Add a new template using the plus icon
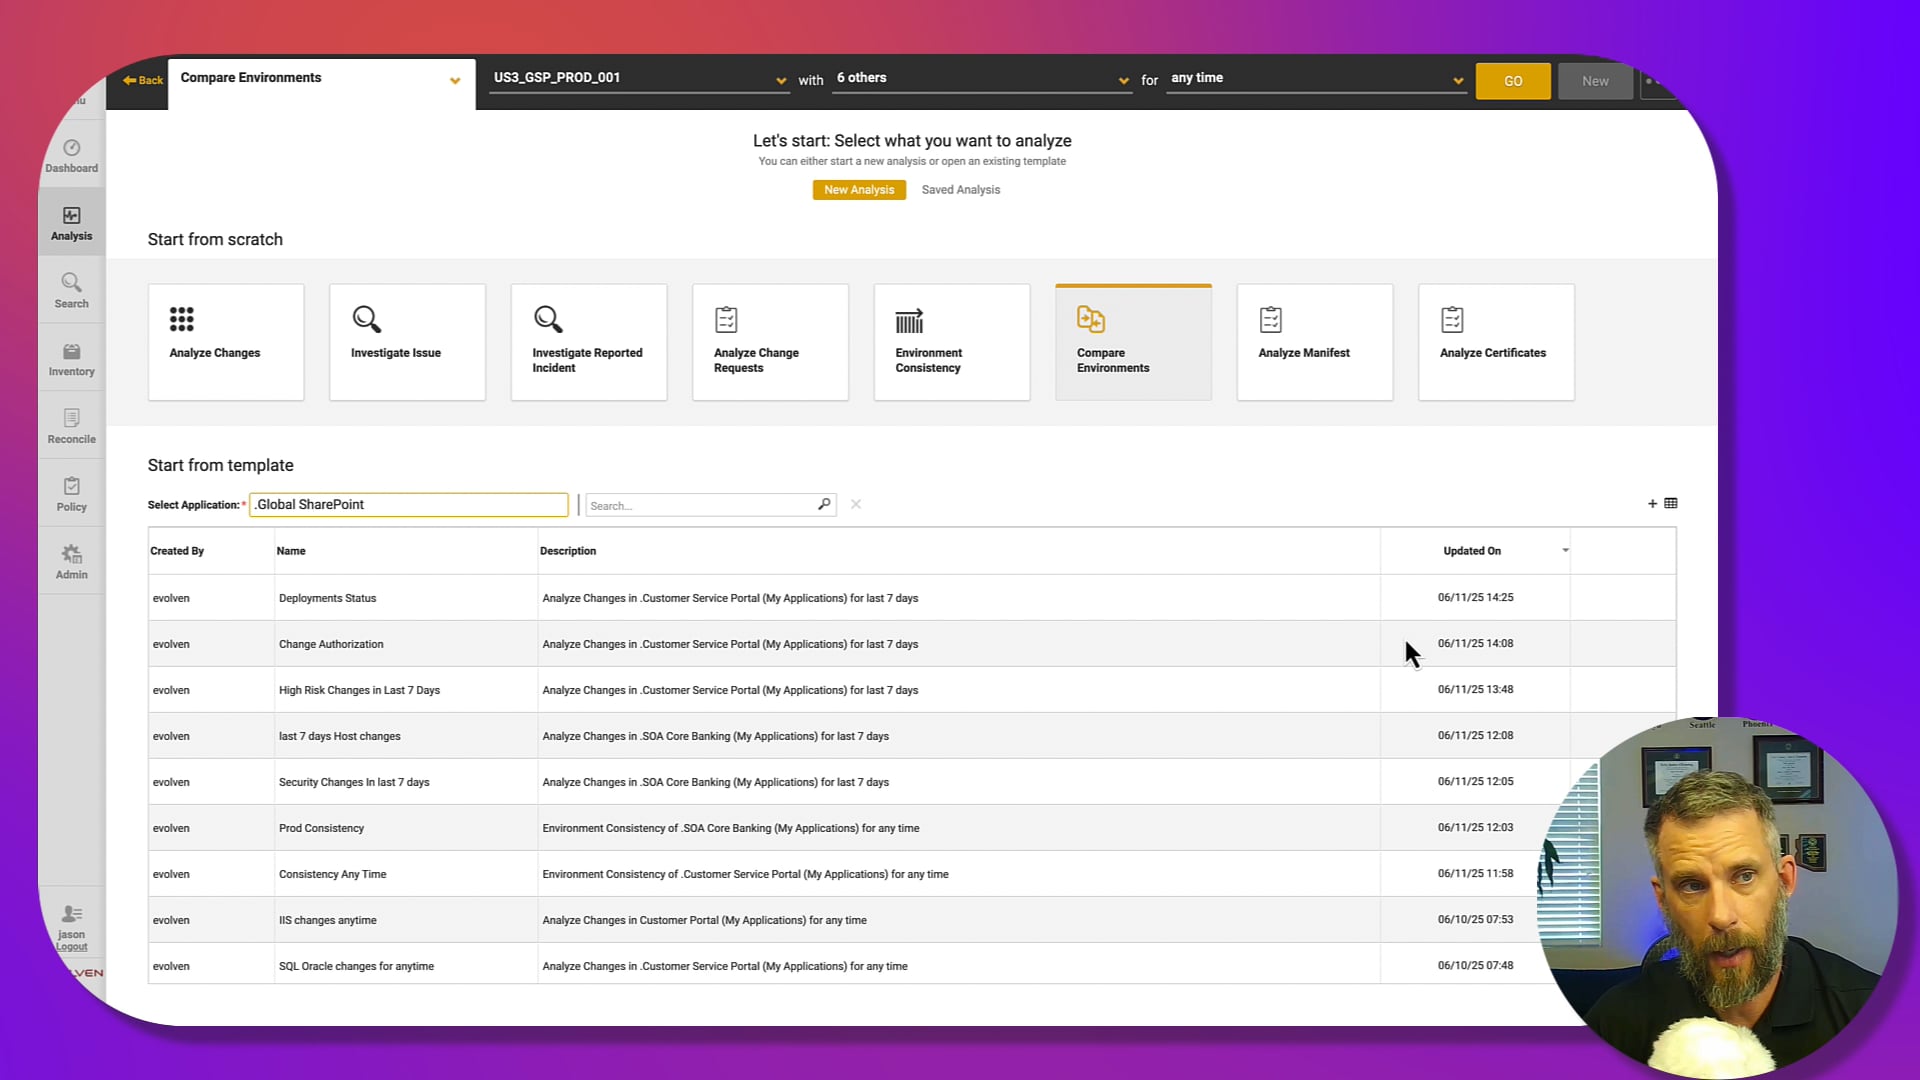Viewport: 1920px width, 1080px height. click(1652, 504)
